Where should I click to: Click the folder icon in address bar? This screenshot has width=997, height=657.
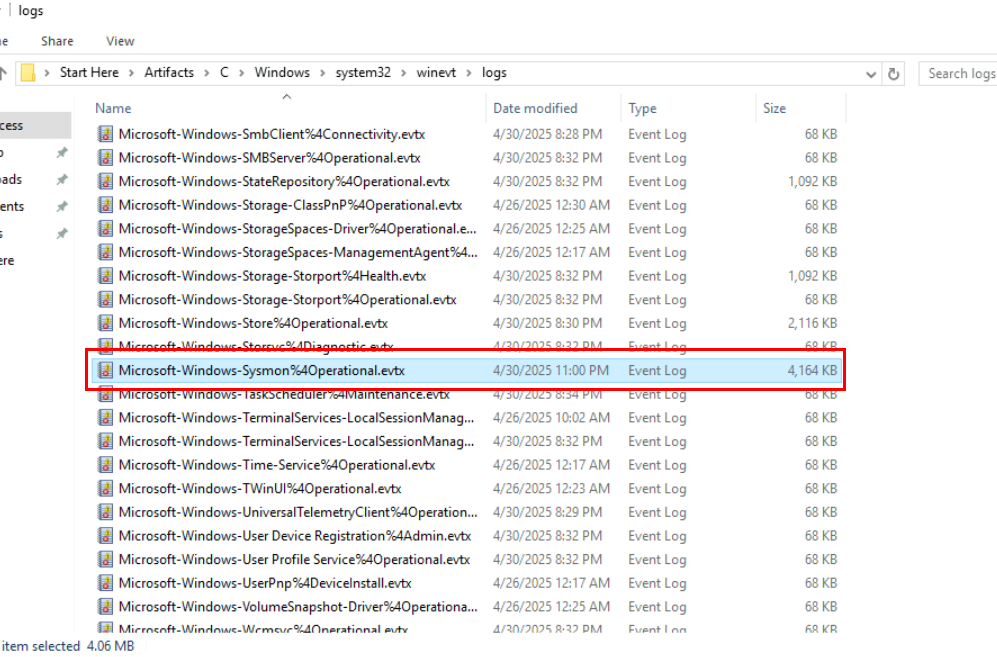point(29,73)
